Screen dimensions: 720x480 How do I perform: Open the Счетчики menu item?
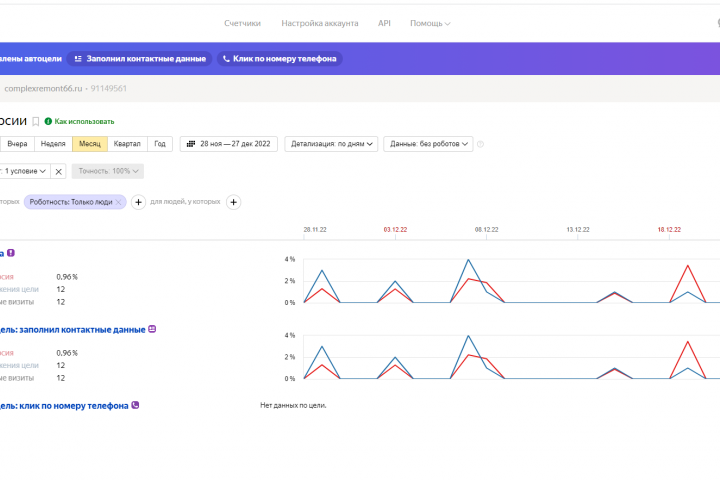click(242, 23)
